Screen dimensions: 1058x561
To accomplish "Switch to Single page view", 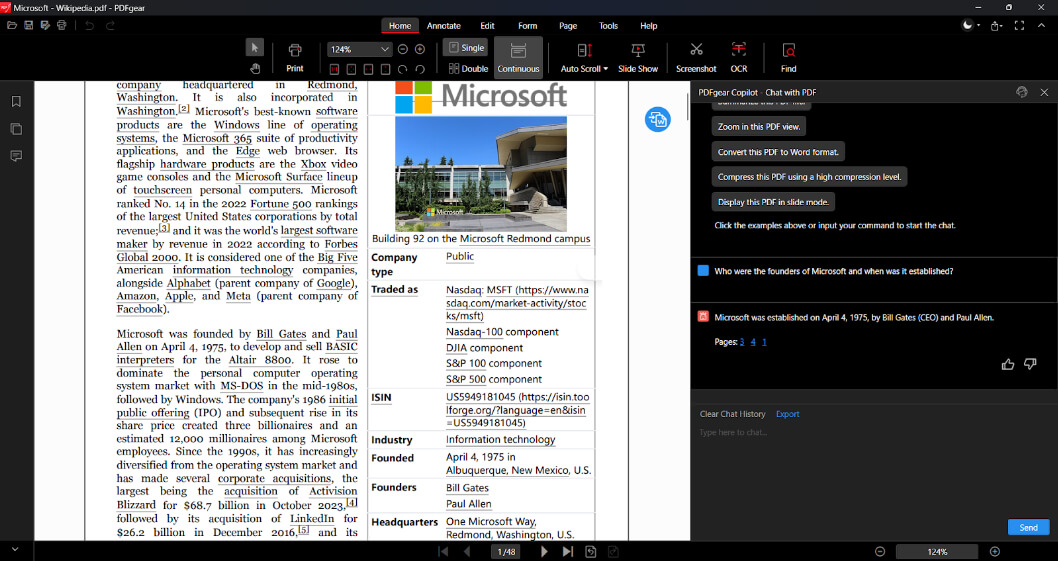I will pyautogui.click(x=466, y=48).
